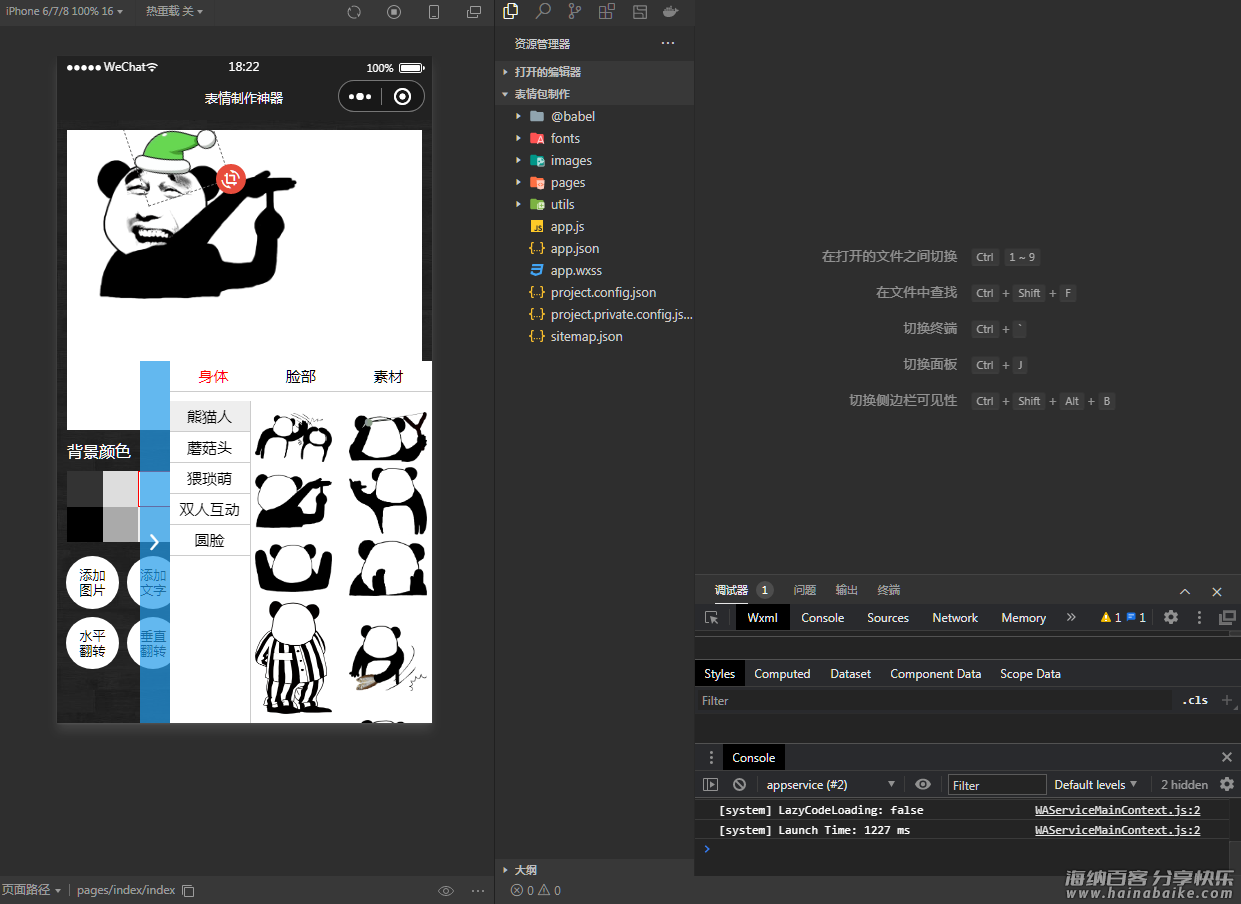Open the 热重载 hot reload dropdown

[174, 11]
